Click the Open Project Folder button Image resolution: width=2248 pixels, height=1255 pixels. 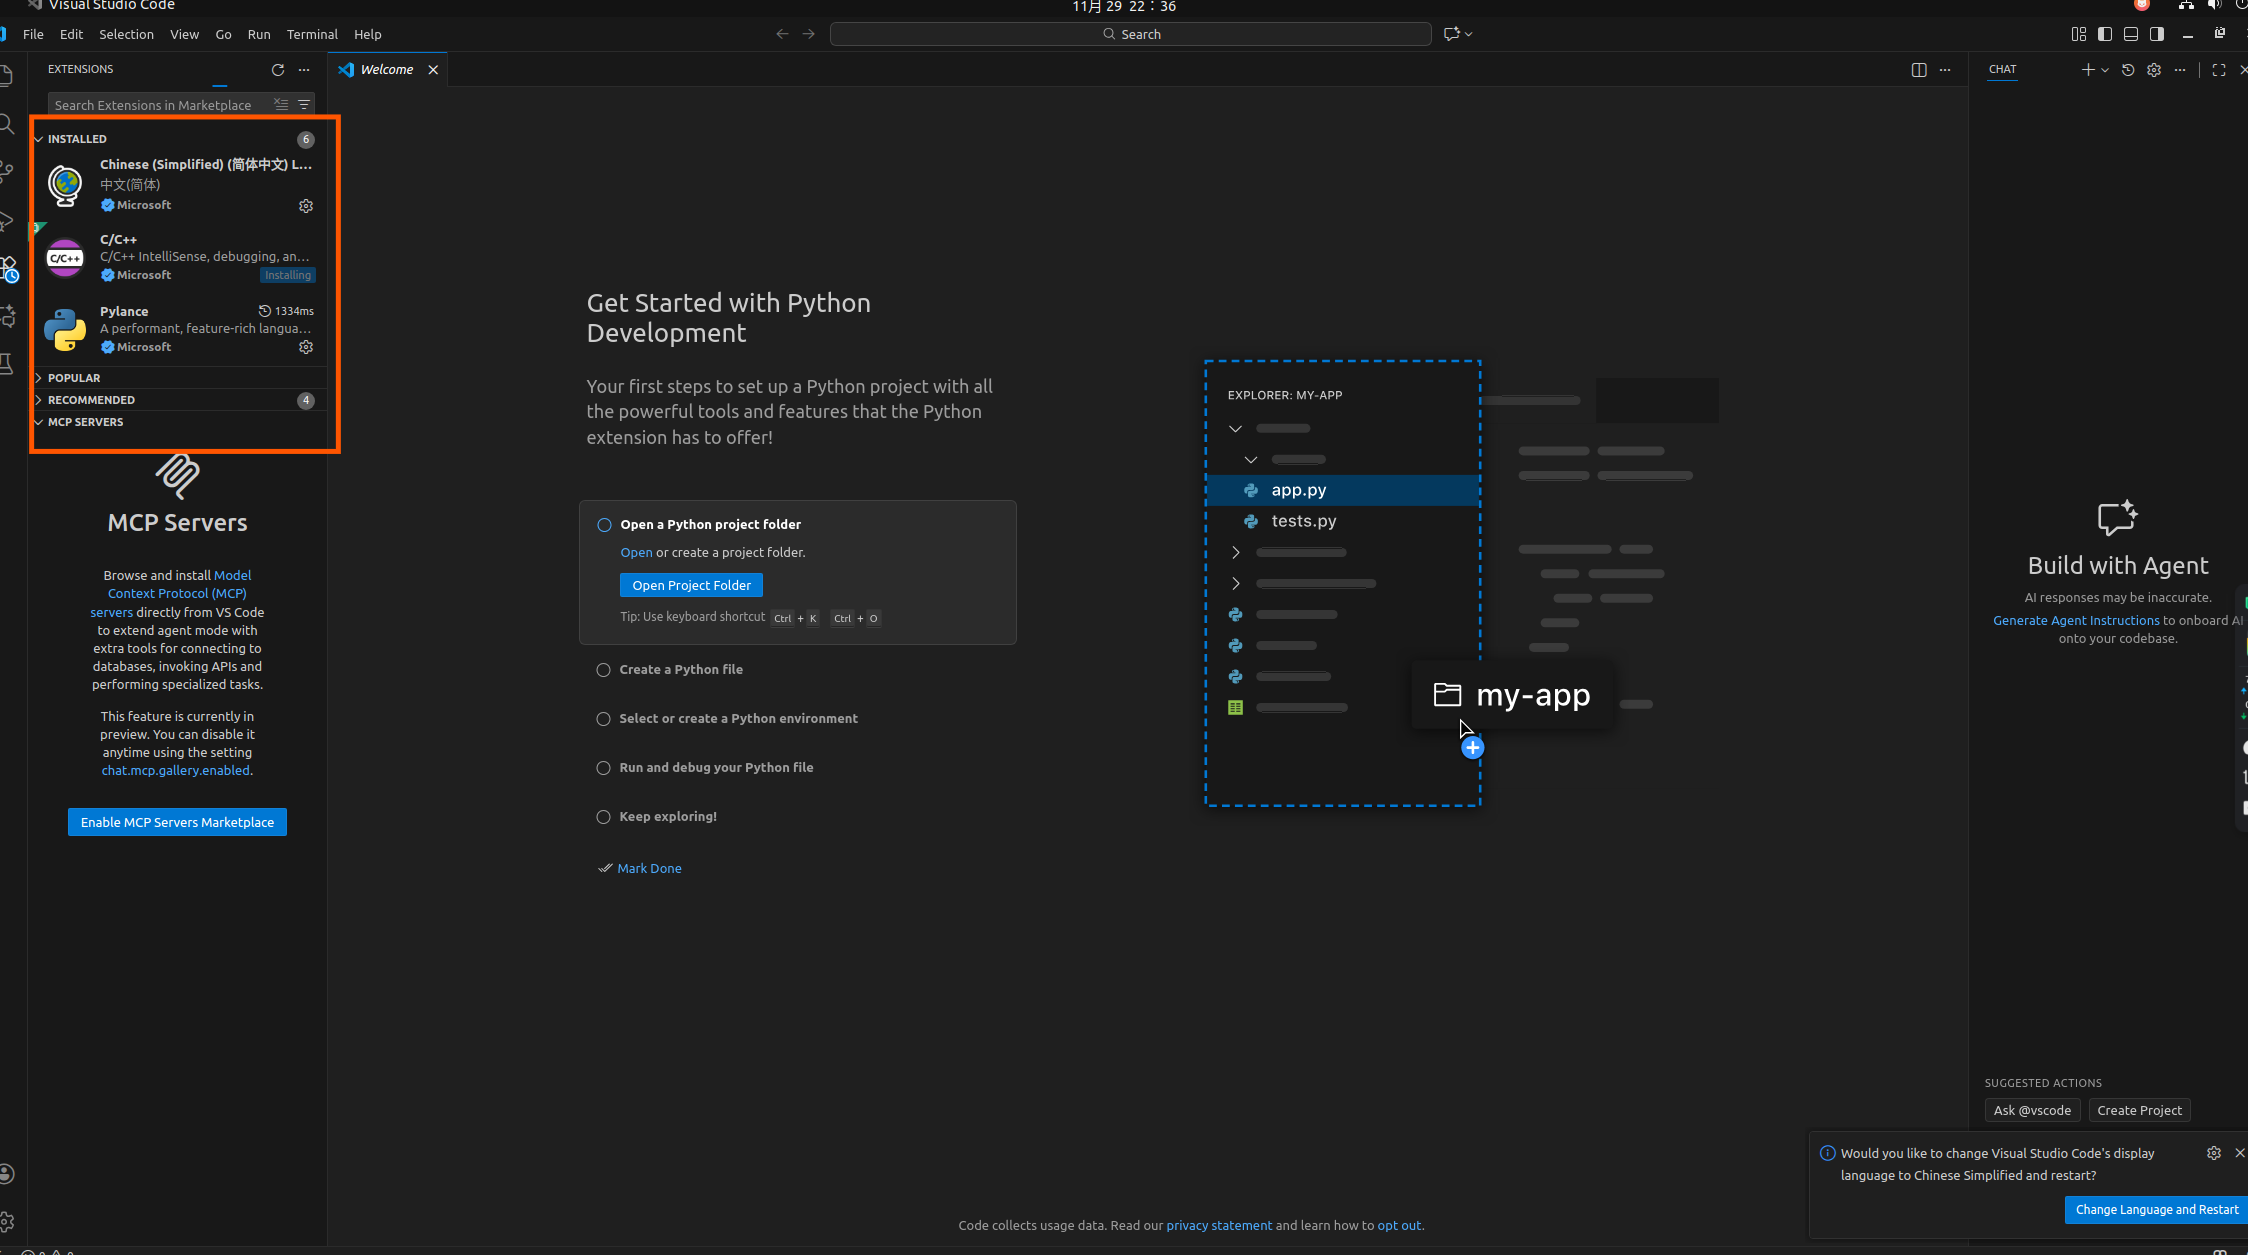pyautogui.click(x=691, y=586)
